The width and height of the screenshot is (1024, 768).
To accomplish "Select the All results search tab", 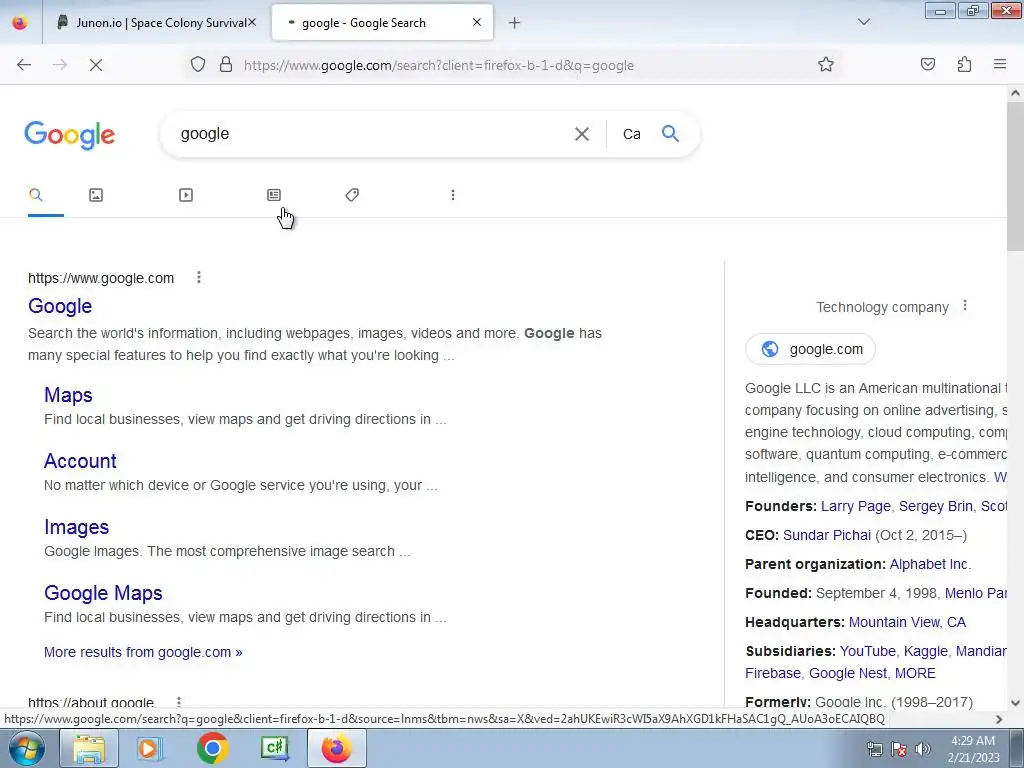I will (36, 195).
